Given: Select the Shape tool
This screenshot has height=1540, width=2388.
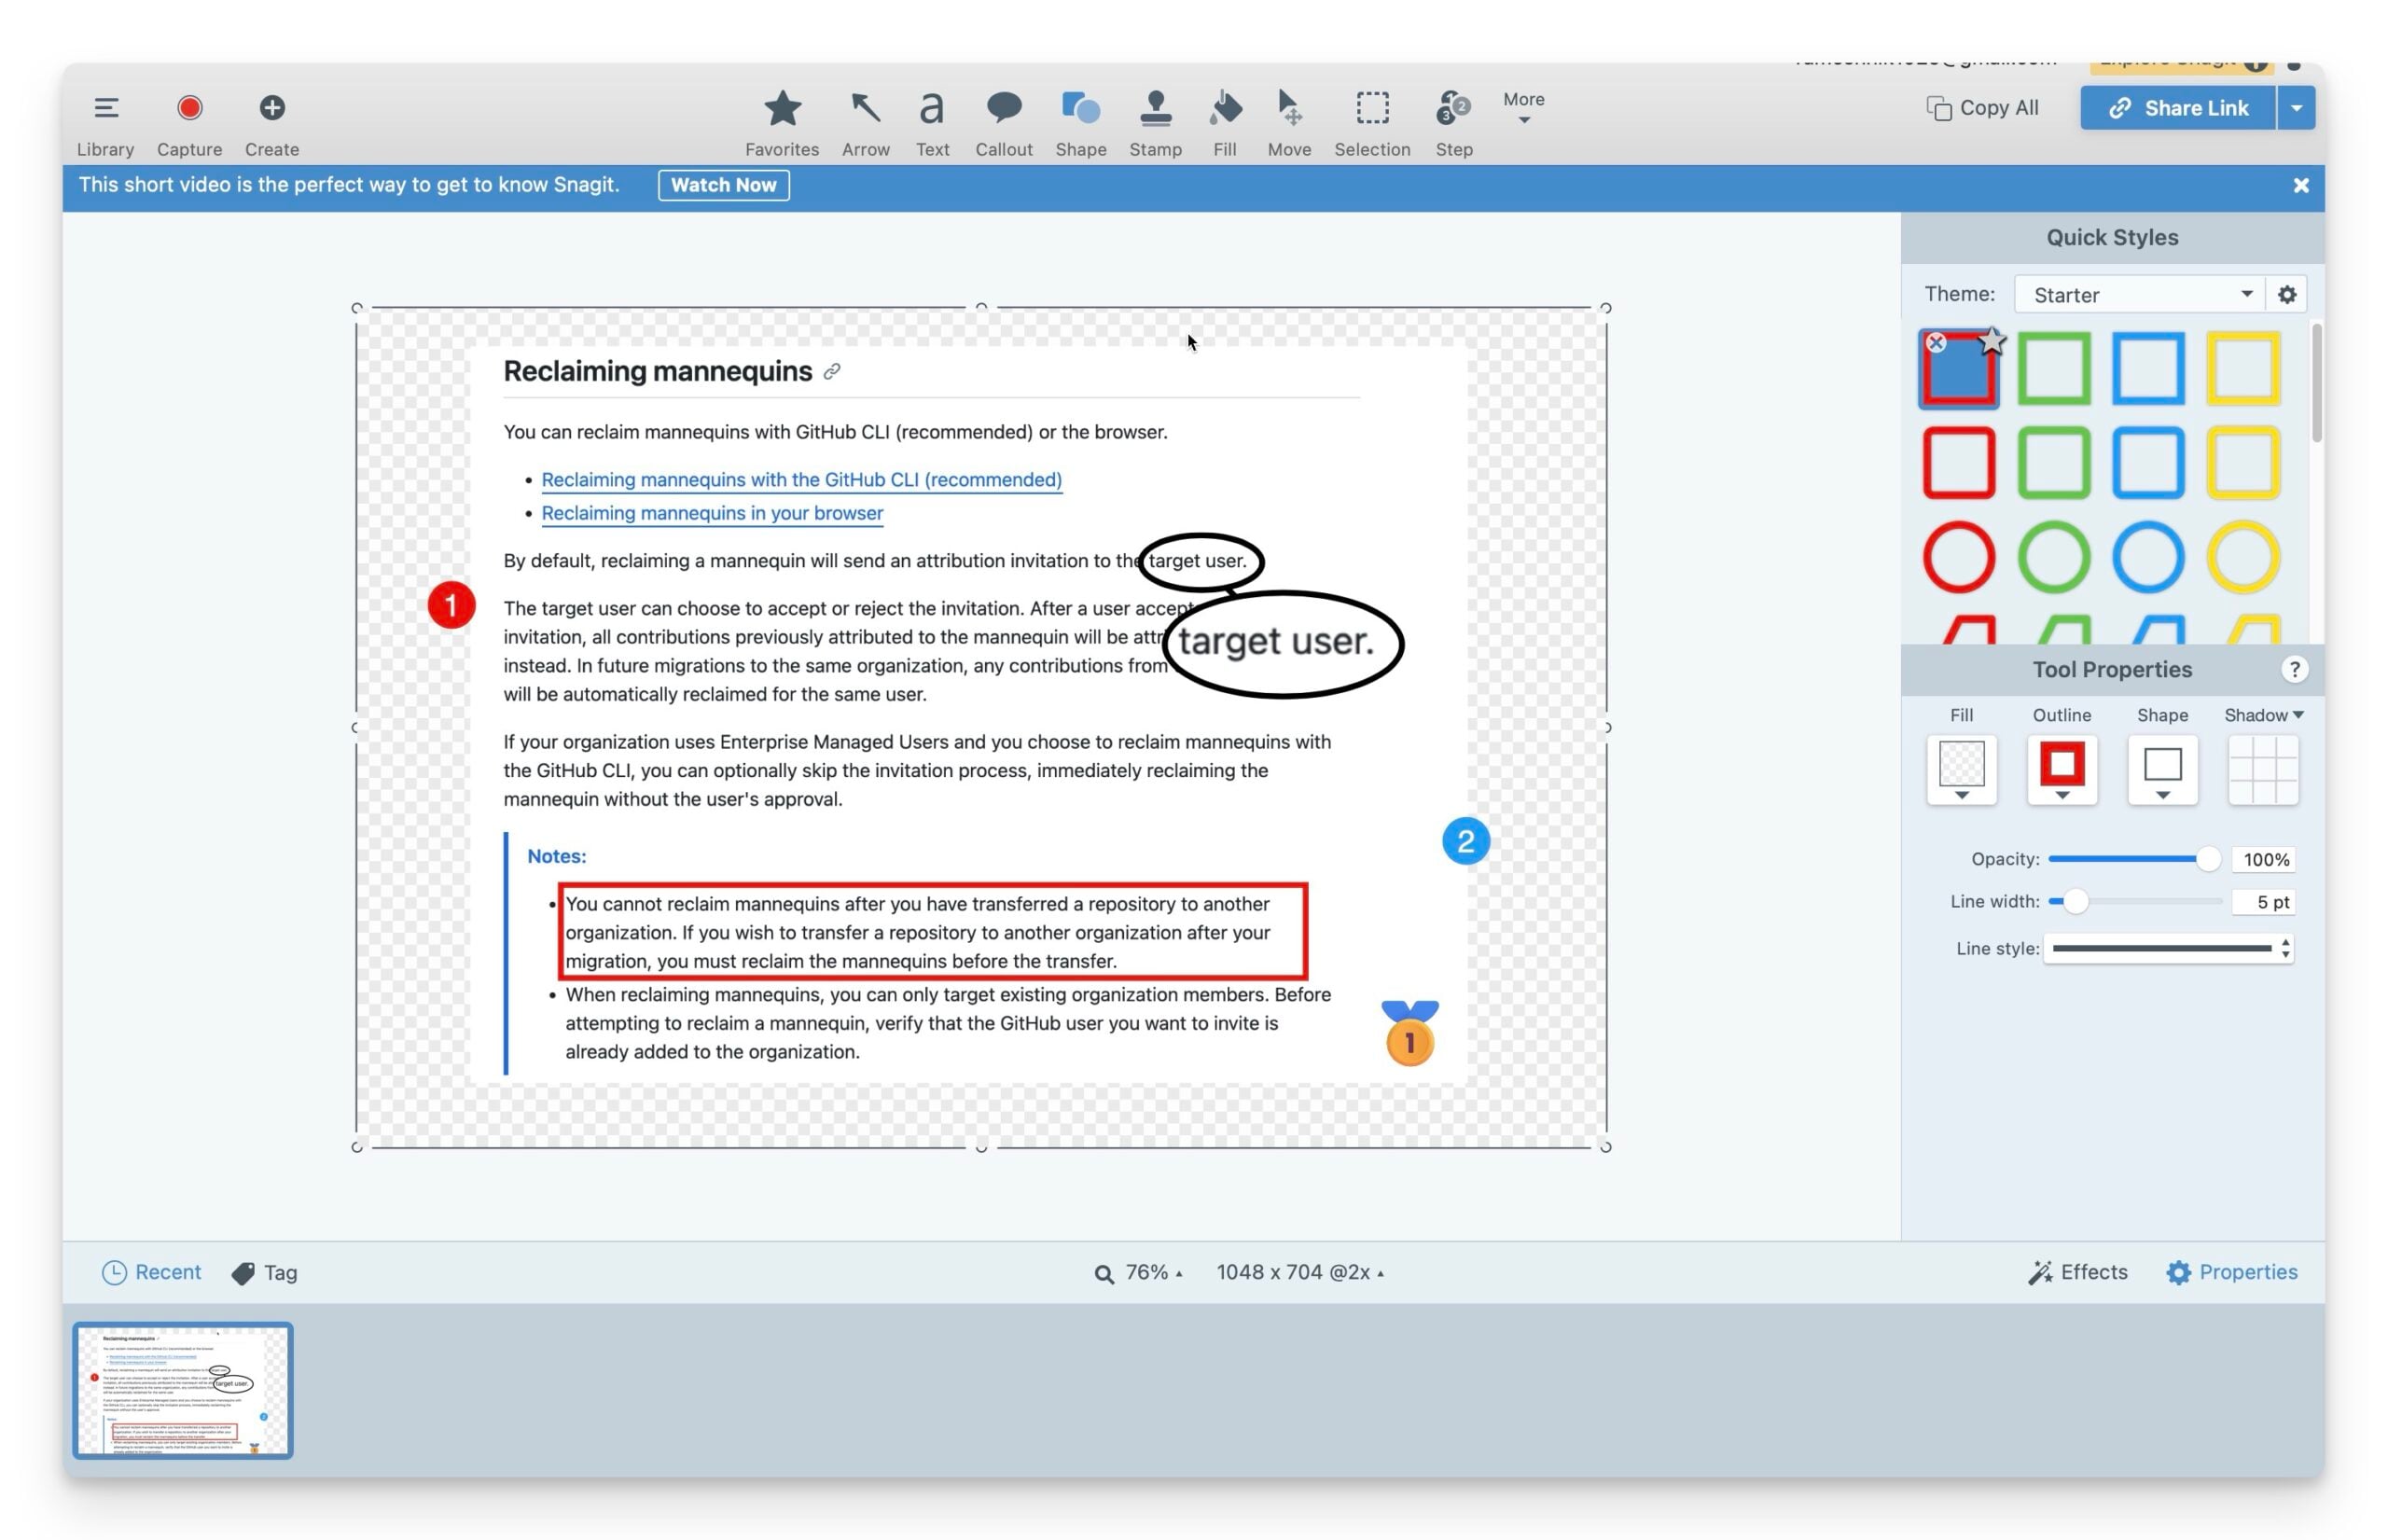Looking at the screenshot, I should pos(1080,109).
